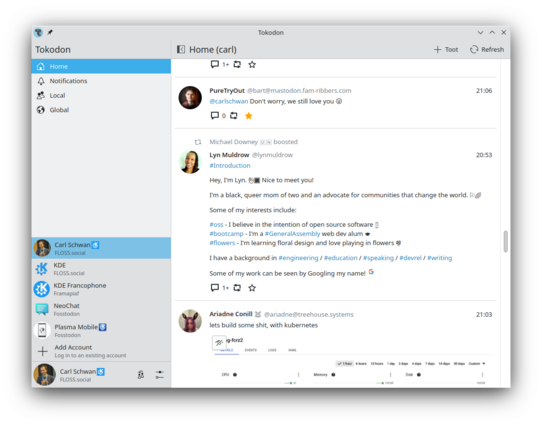Boost the PureTryOut post
542x425 pixels.
[234, 115]
